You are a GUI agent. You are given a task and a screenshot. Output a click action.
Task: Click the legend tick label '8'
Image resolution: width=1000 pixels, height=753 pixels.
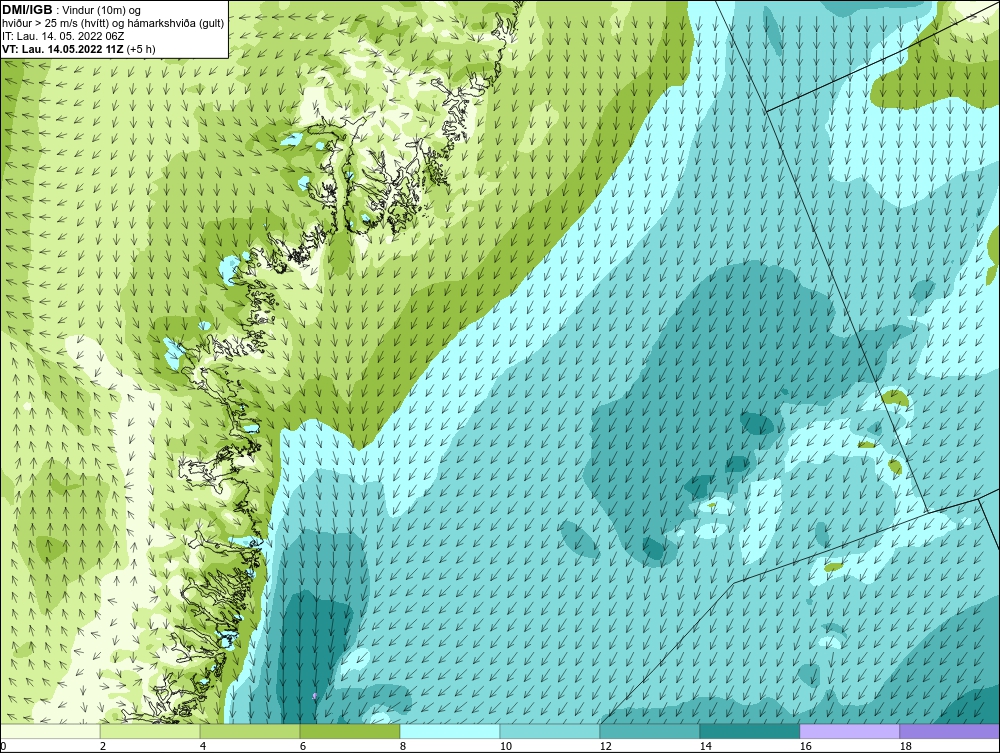coord(403,746)
